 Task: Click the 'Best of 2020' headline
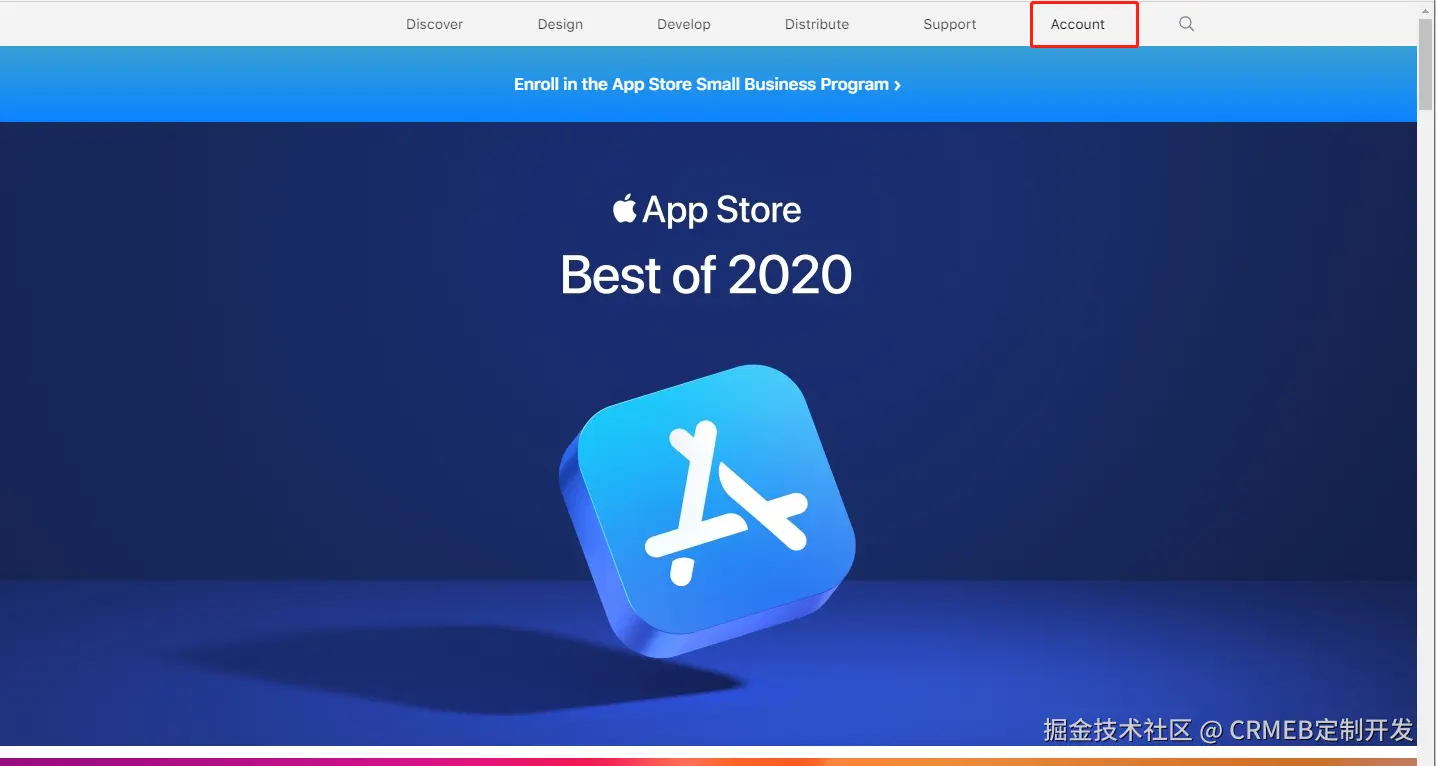706,275
